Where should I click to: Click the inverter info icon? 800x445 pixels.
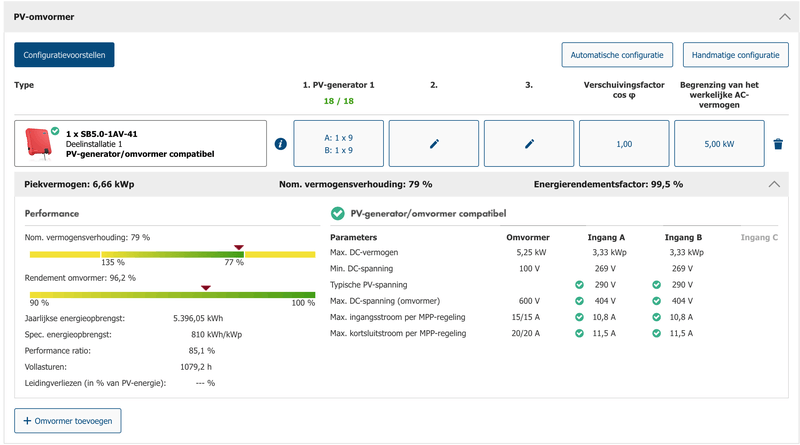pos(280,144)
